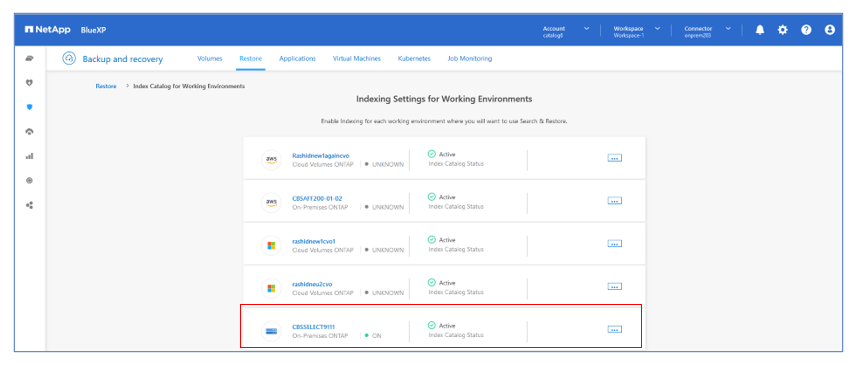The image size is (862, 366).
Task: Open the three-dot menu for rashidnew1cvo1
Action: click(615, 243)
